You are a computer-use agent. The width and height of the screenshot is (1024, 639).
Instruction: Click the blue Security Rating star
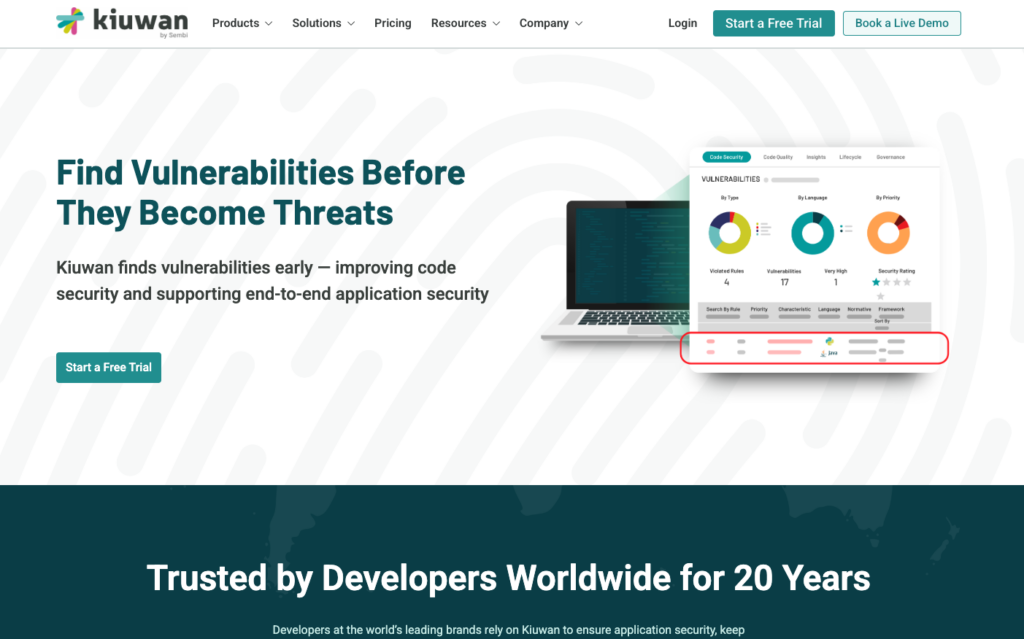click(x=876, y=282)
